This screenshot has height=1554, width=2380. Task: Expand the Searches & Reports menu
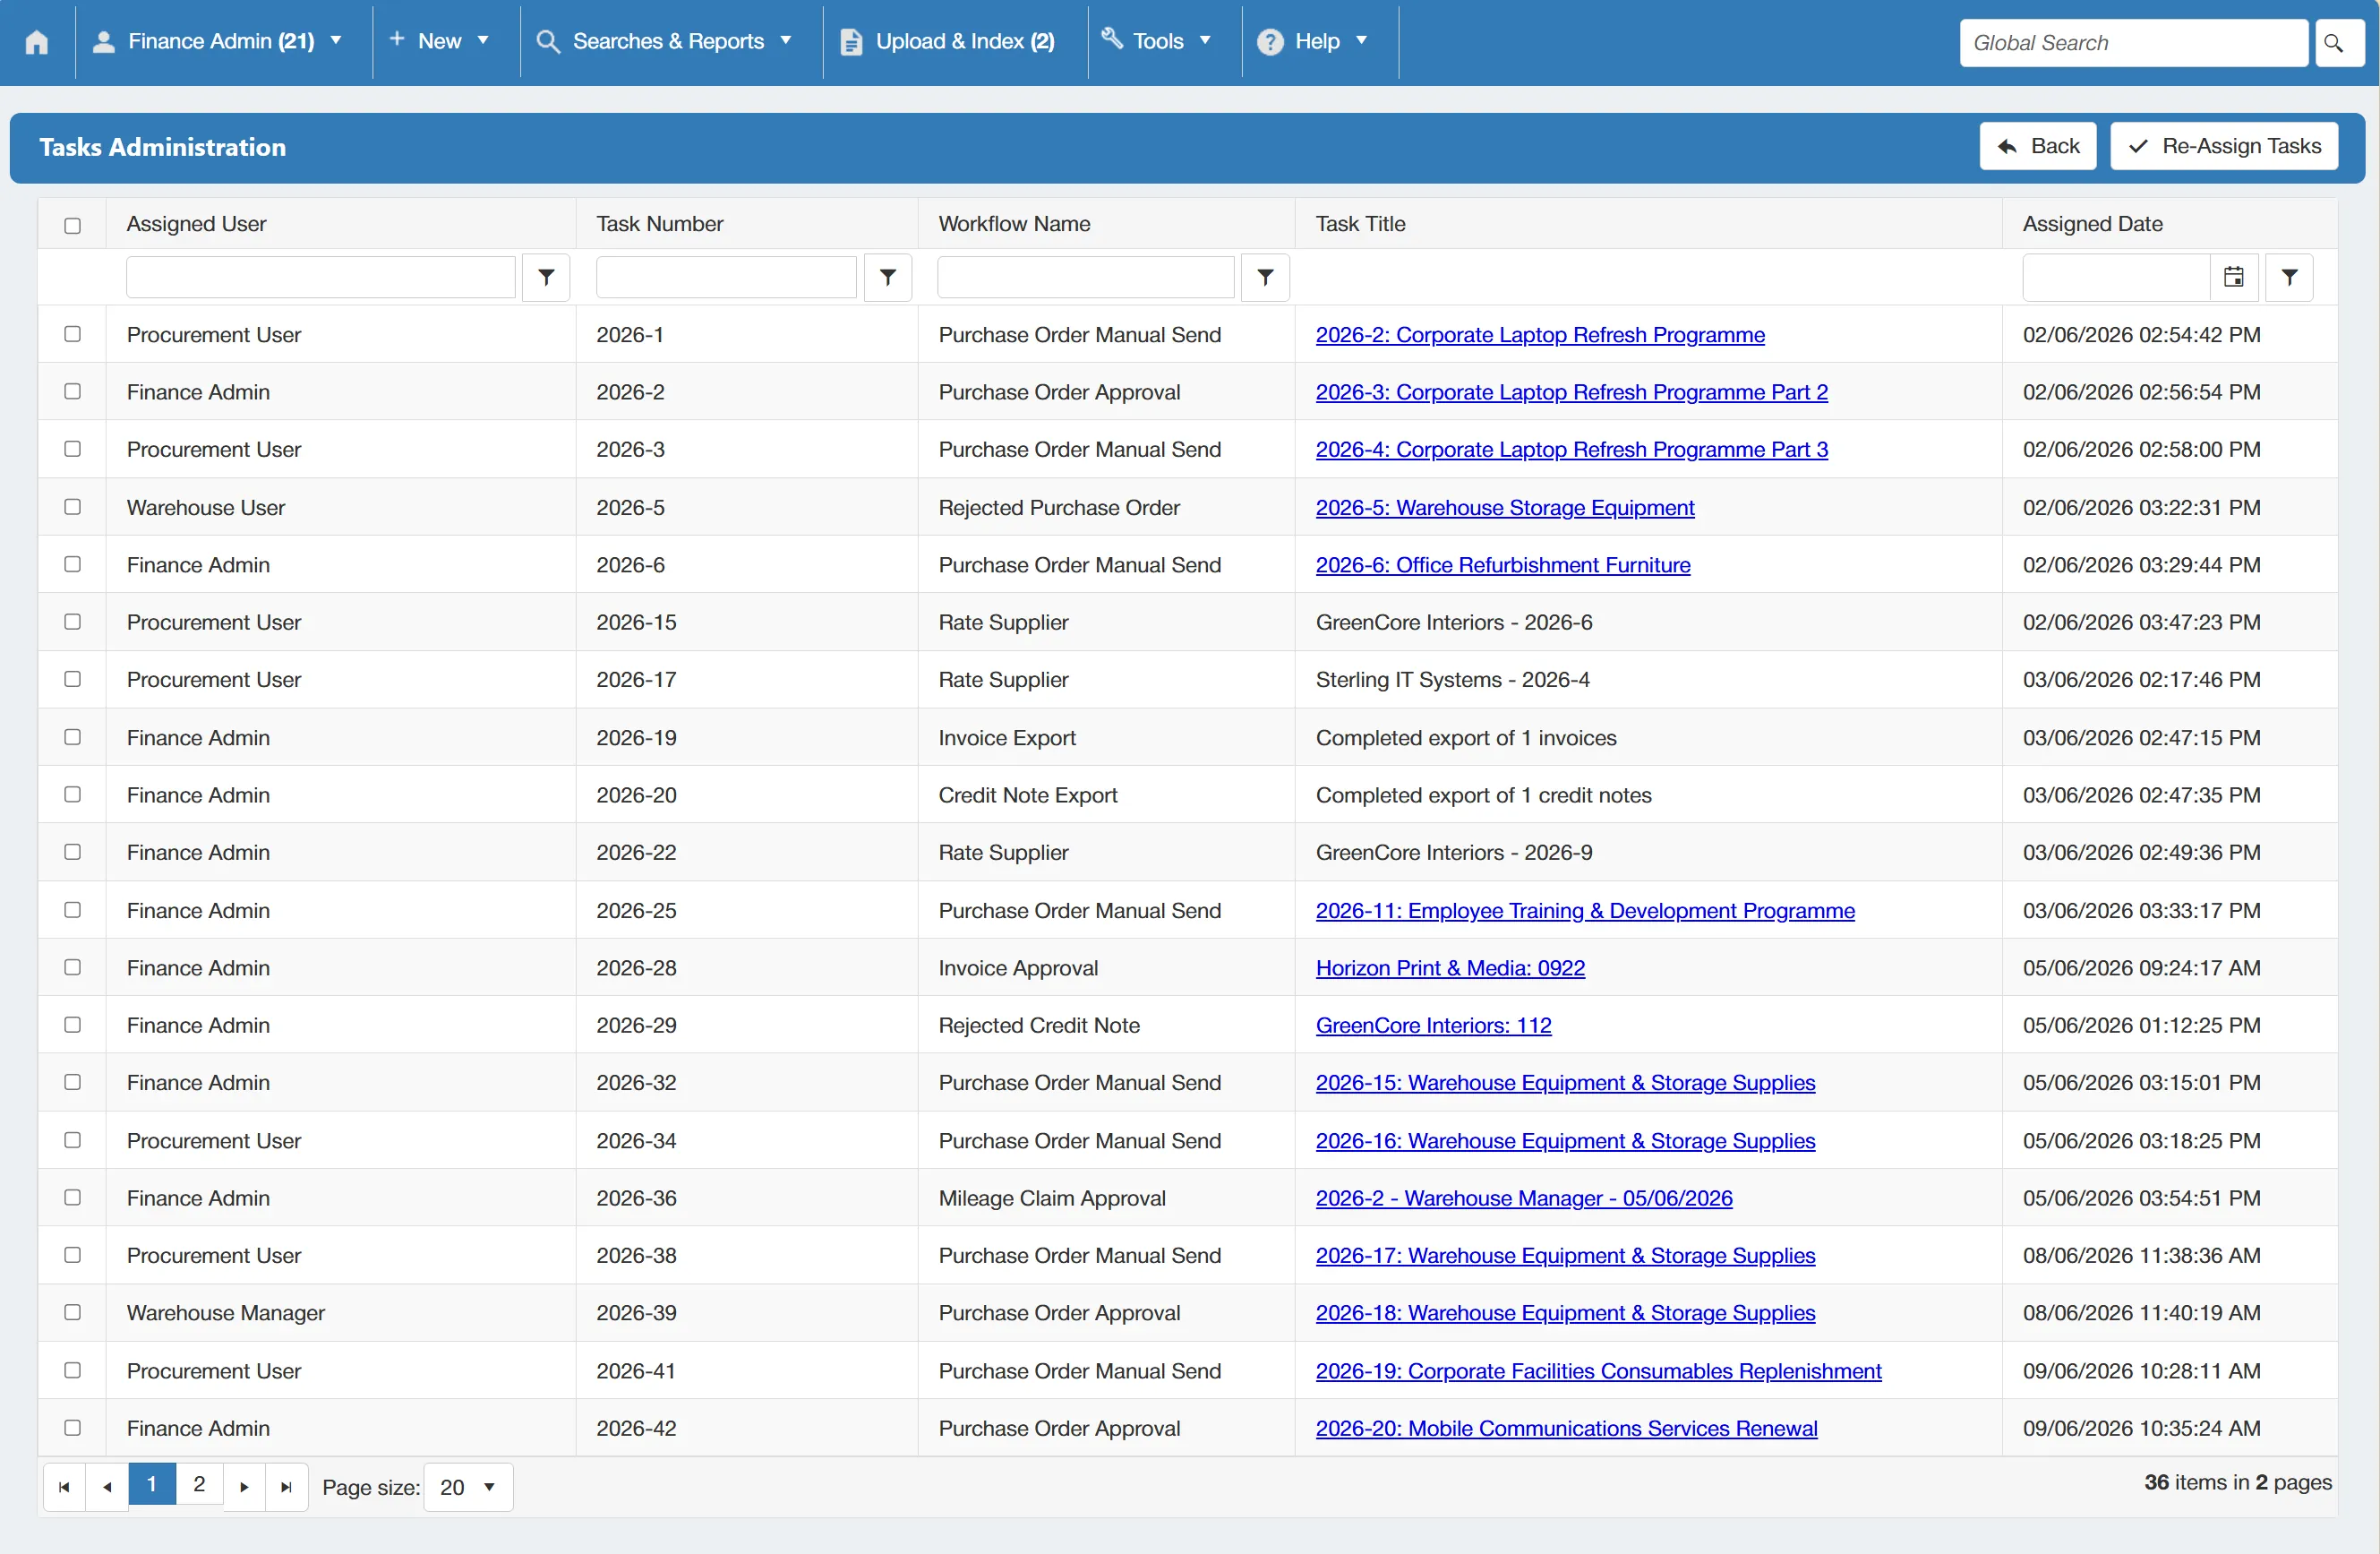[665, 42]
